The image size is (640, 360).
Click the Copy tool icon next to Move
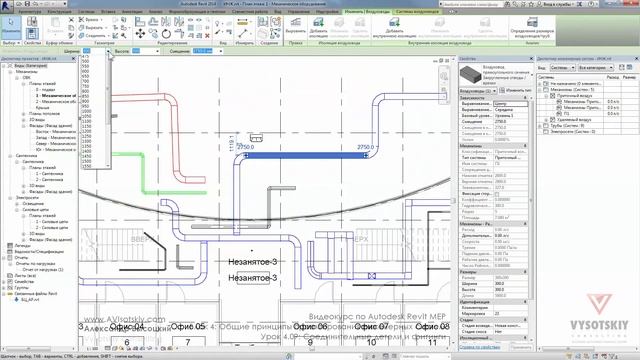tap(153, 33)
